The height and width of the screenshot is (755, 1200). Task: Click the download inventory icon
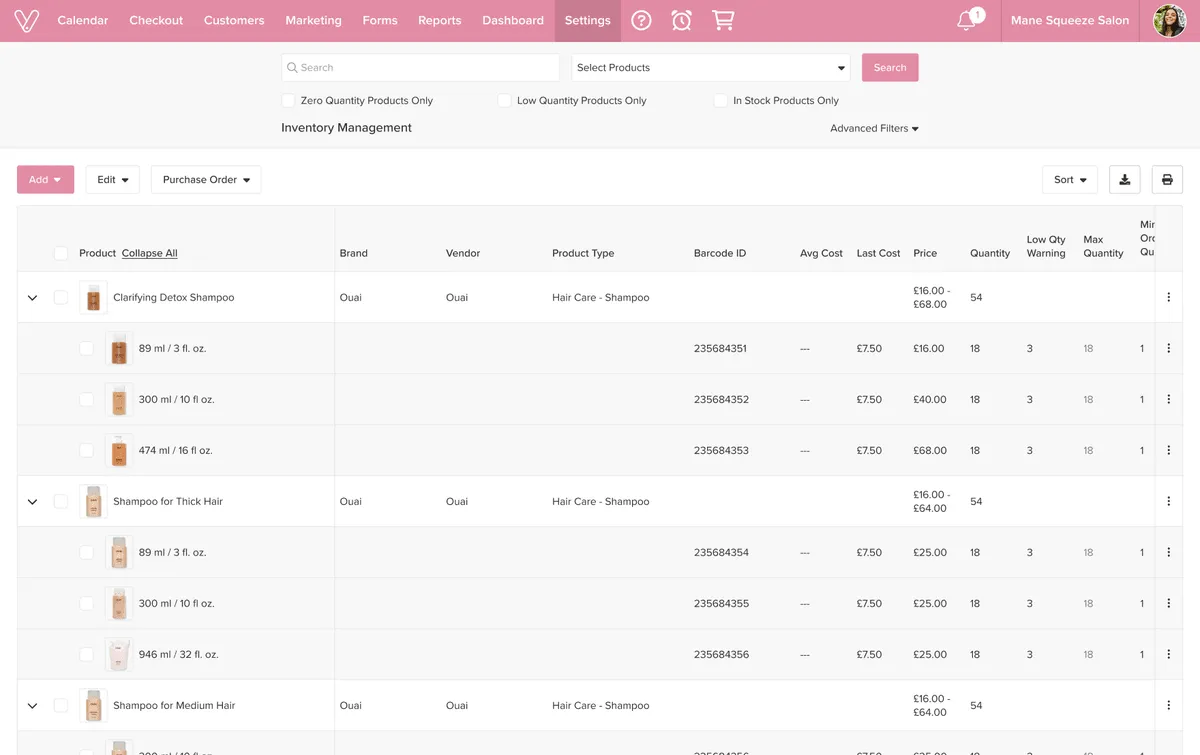(x=1124, y=180)
